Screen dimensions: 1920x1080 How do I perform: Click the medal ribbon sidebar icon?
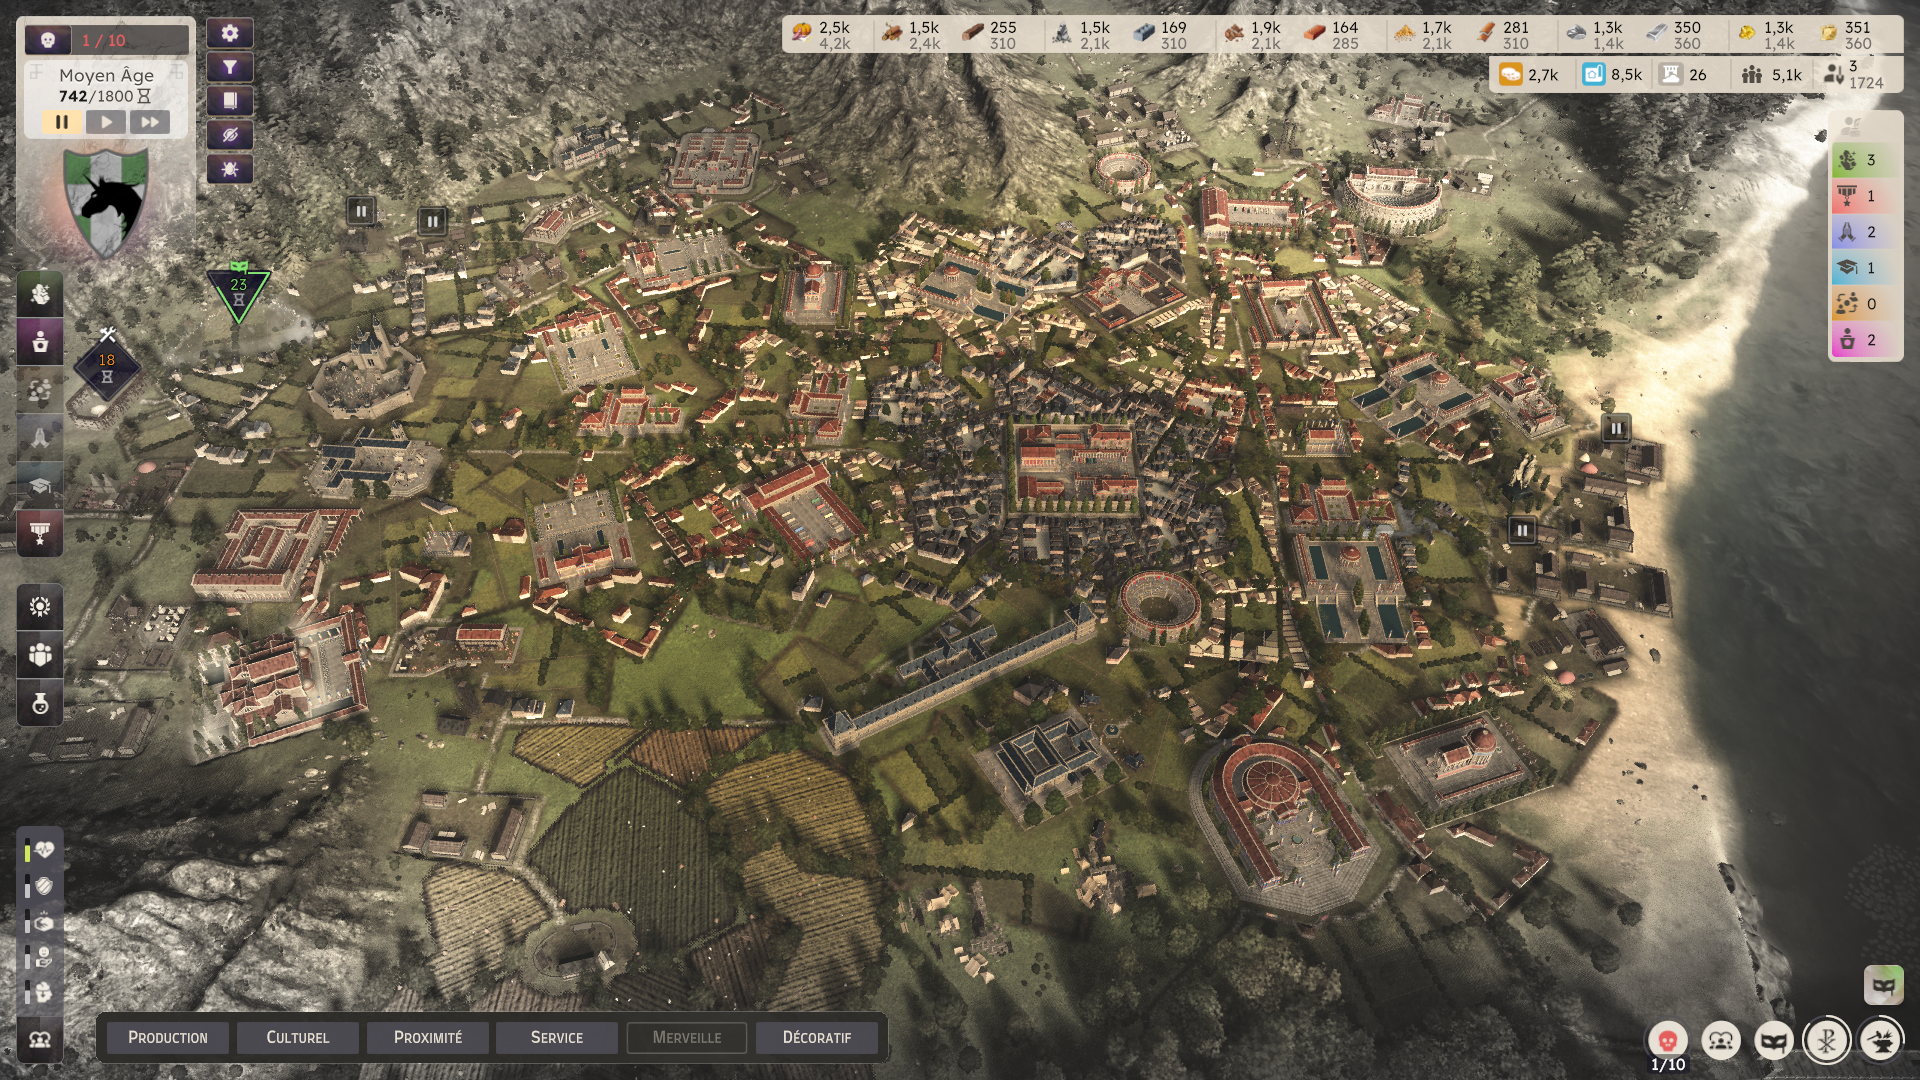tap(40, 533)
